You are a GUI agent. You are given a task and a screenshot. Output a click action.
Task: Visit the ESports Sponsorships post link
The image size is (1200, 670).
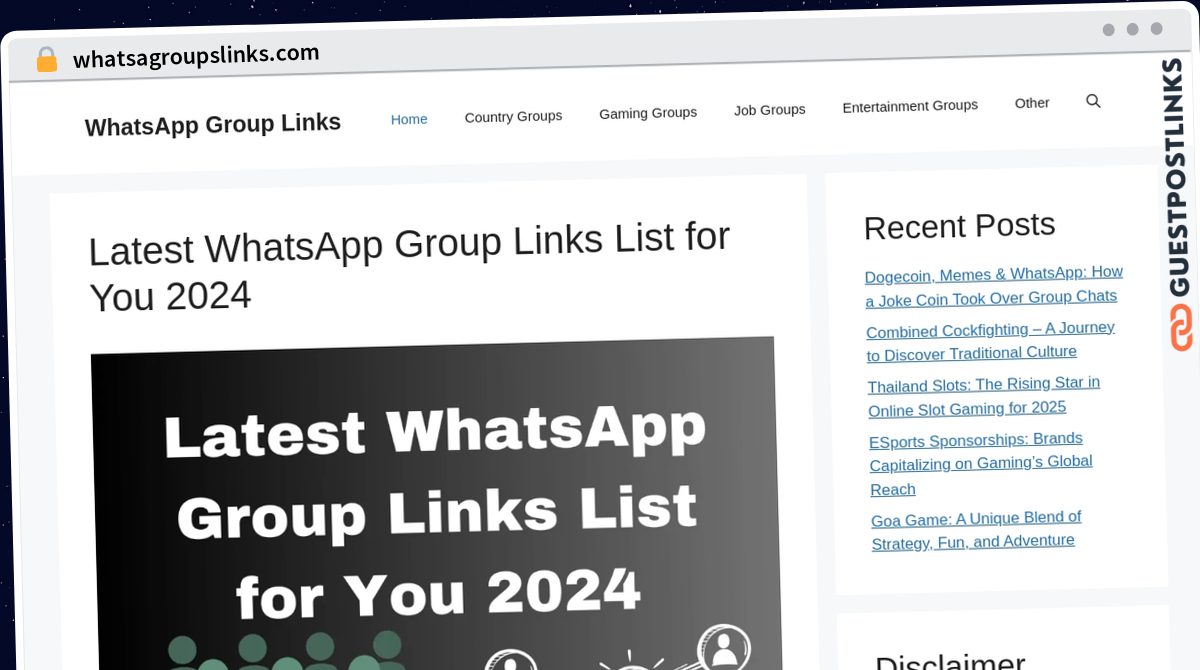click(981, 464)
